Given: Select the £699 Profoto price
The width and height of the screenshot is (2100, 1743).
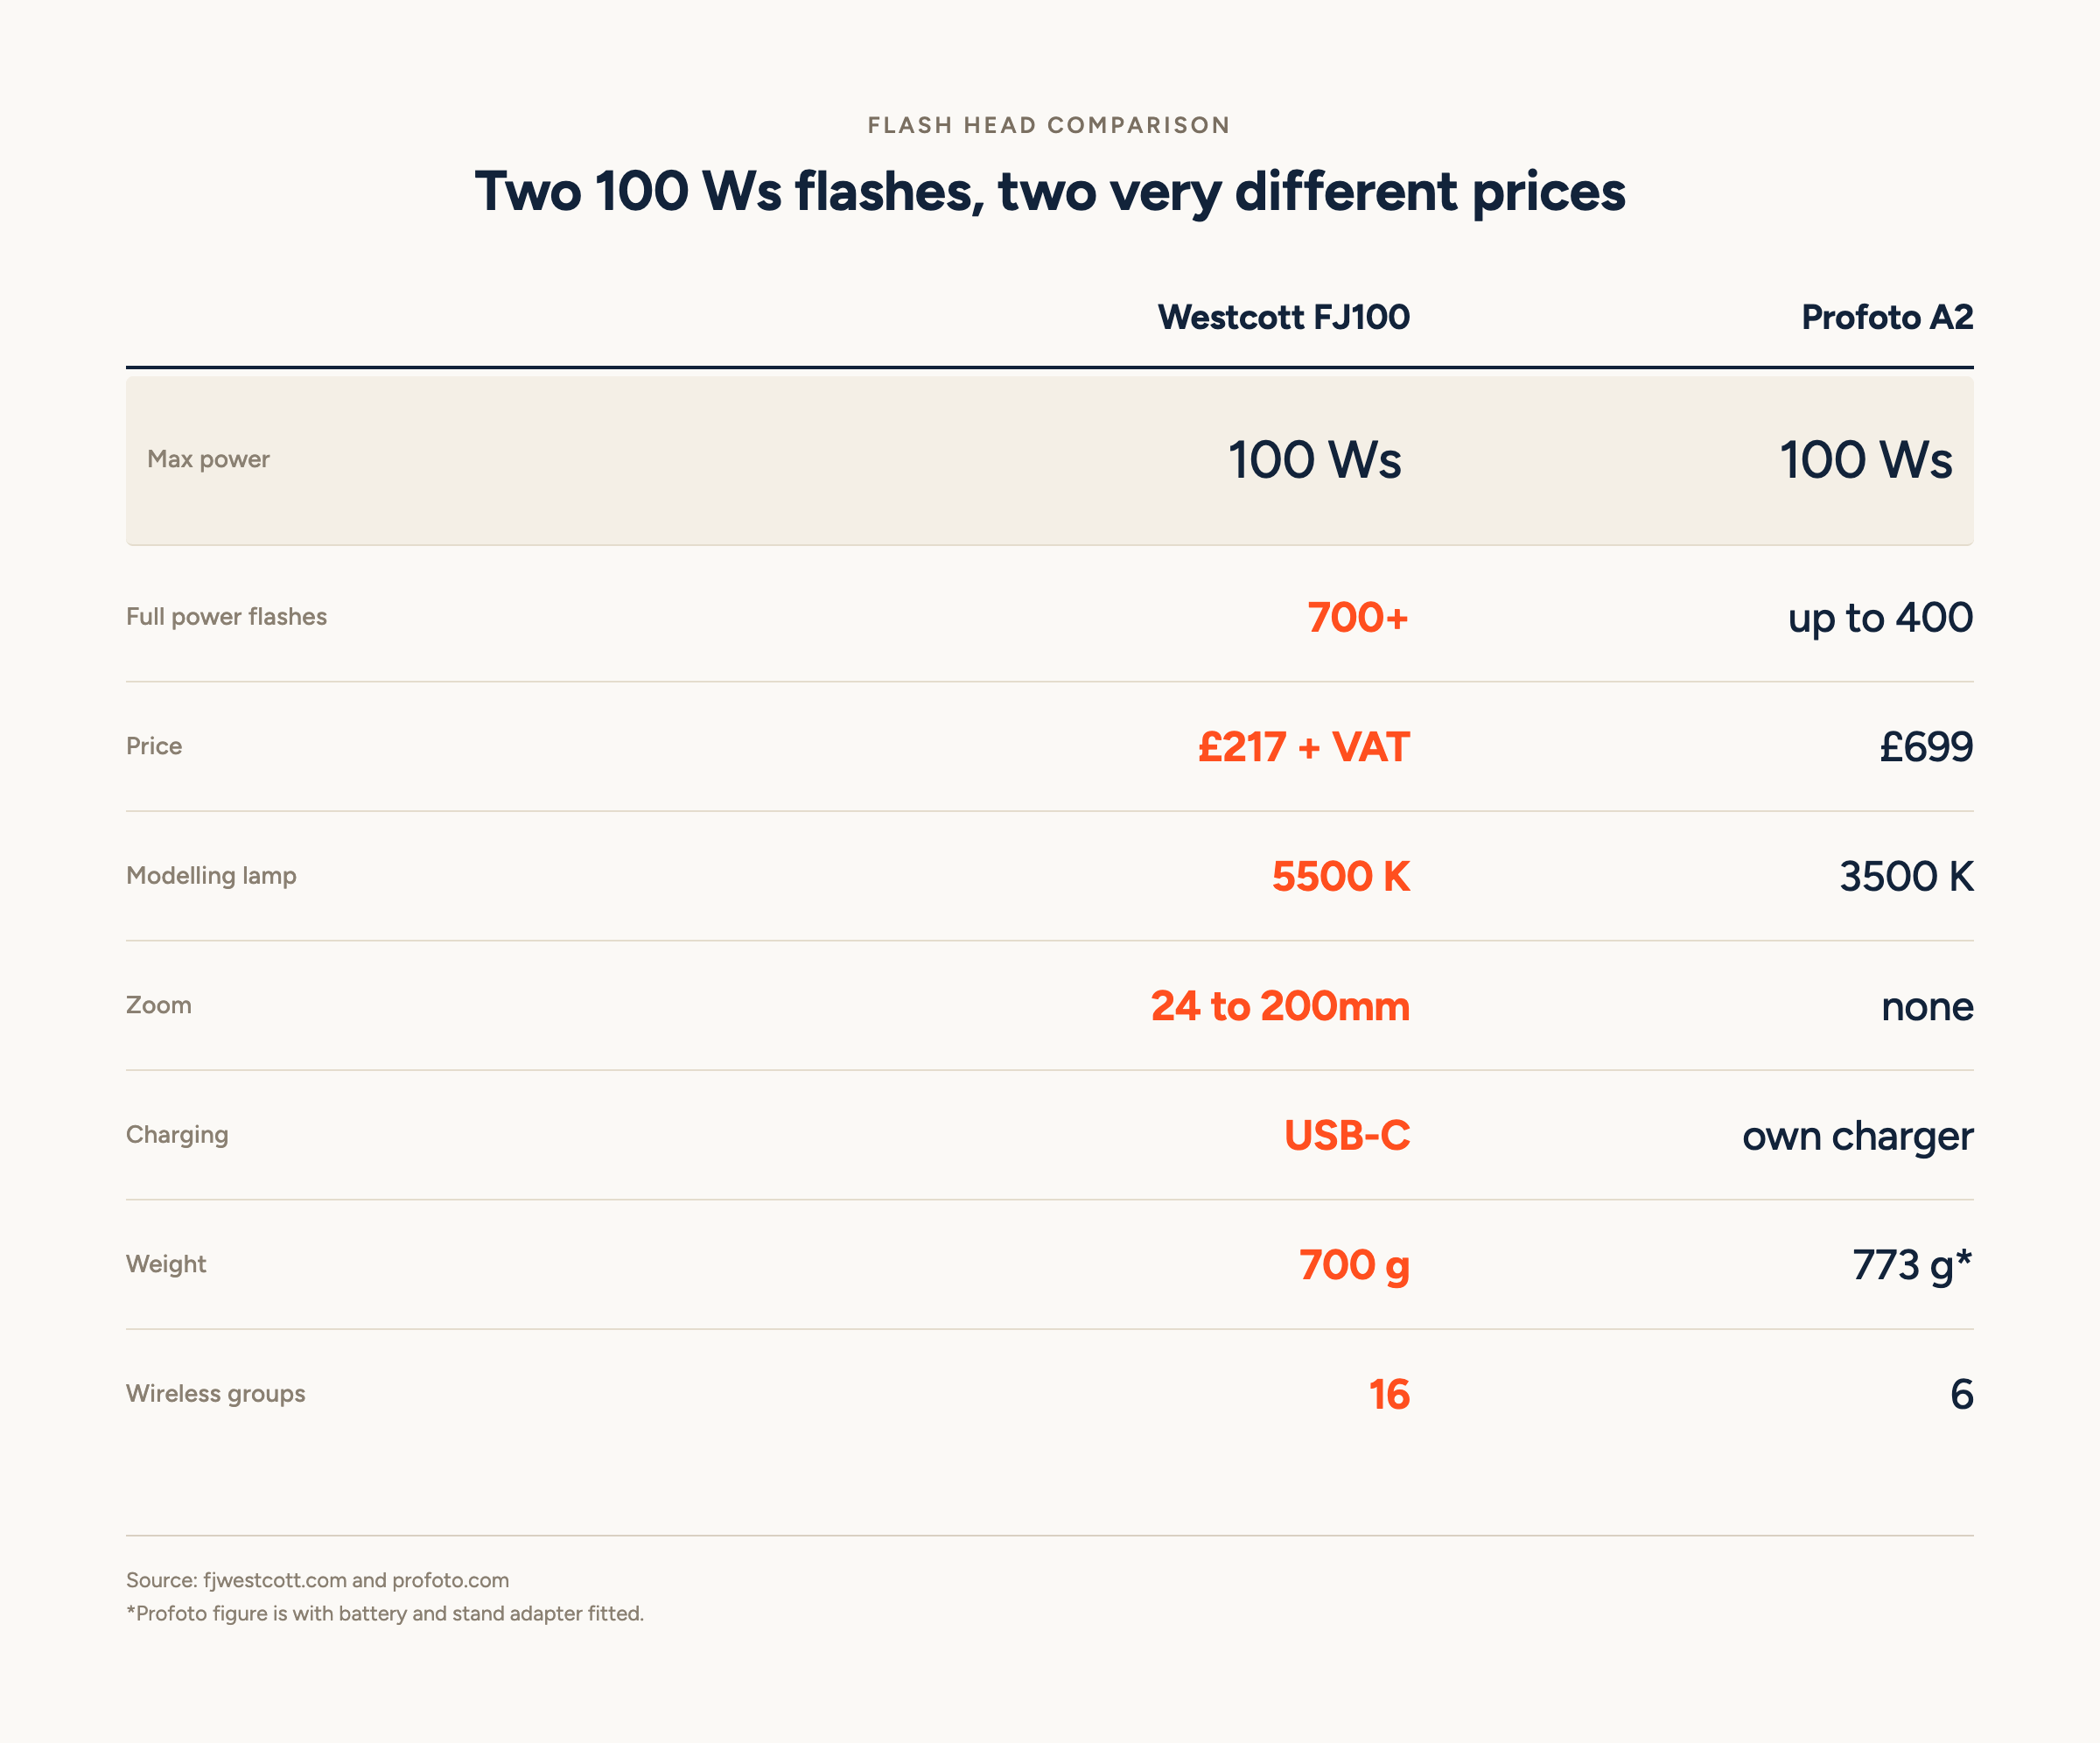Looking at the screenshot, I should (x=1926, y=747).
